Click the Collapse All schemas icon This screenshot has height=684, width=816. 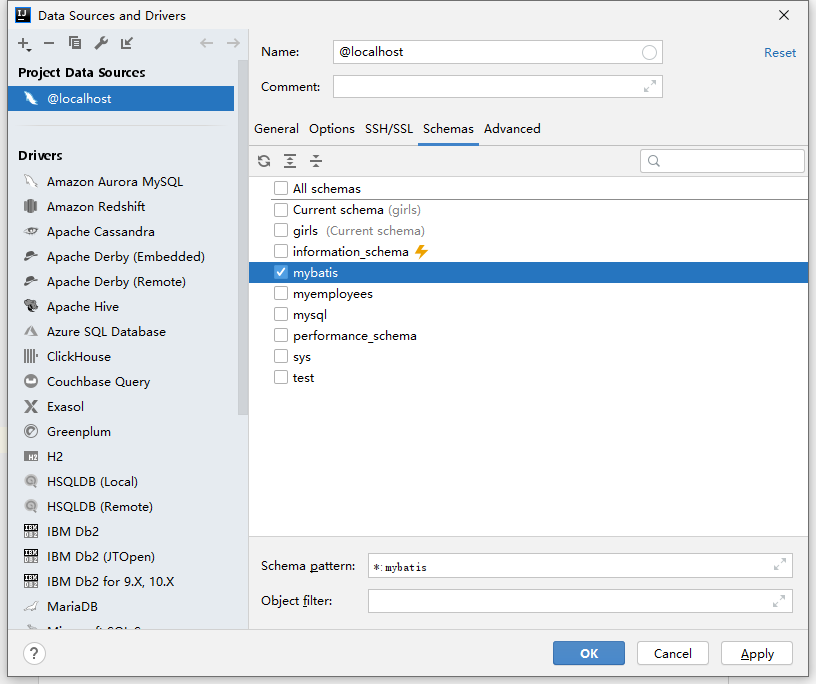(316, 161)
